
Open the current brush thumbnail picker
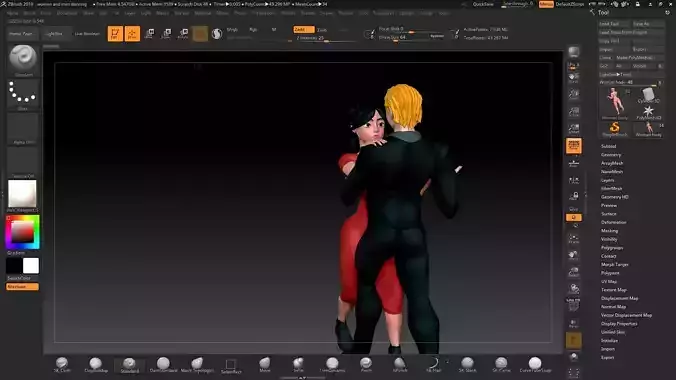pyautogui.click(x=23, y=60)
